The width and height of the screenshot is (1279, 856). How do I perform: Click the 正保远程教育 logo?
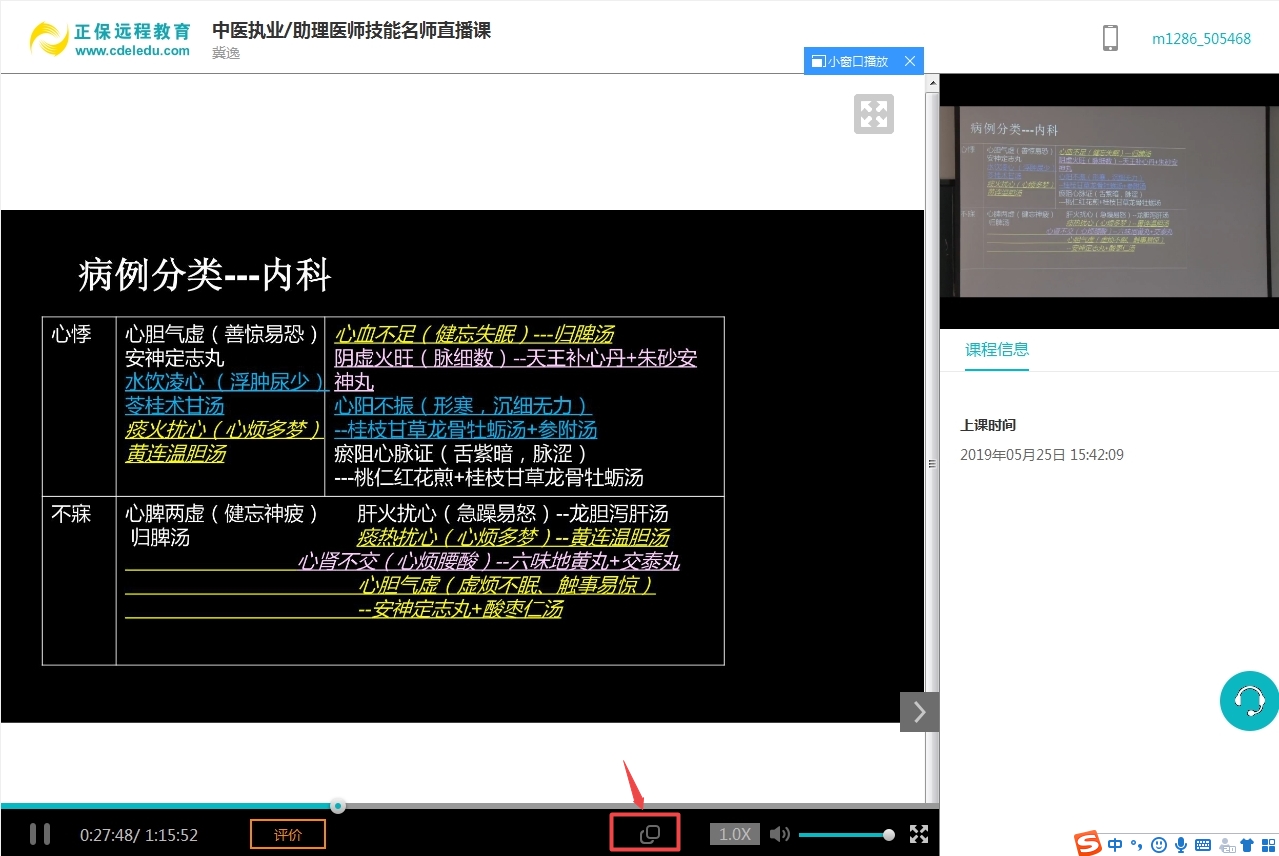110,38
